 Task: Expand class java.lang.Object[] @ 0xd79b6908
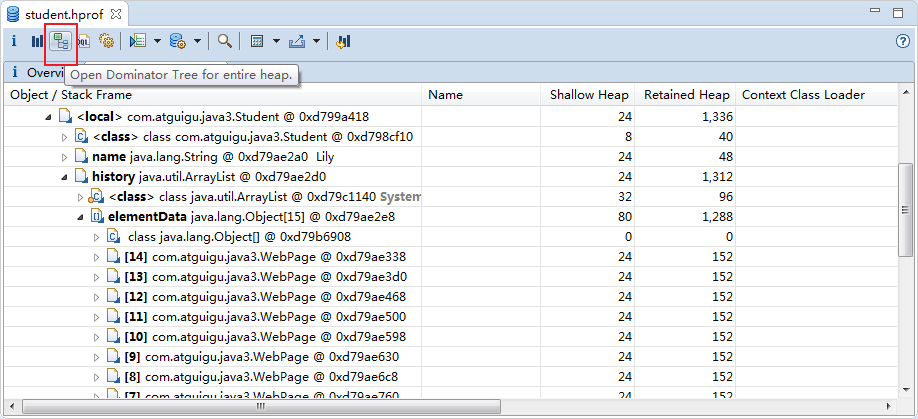coord(97,237)
